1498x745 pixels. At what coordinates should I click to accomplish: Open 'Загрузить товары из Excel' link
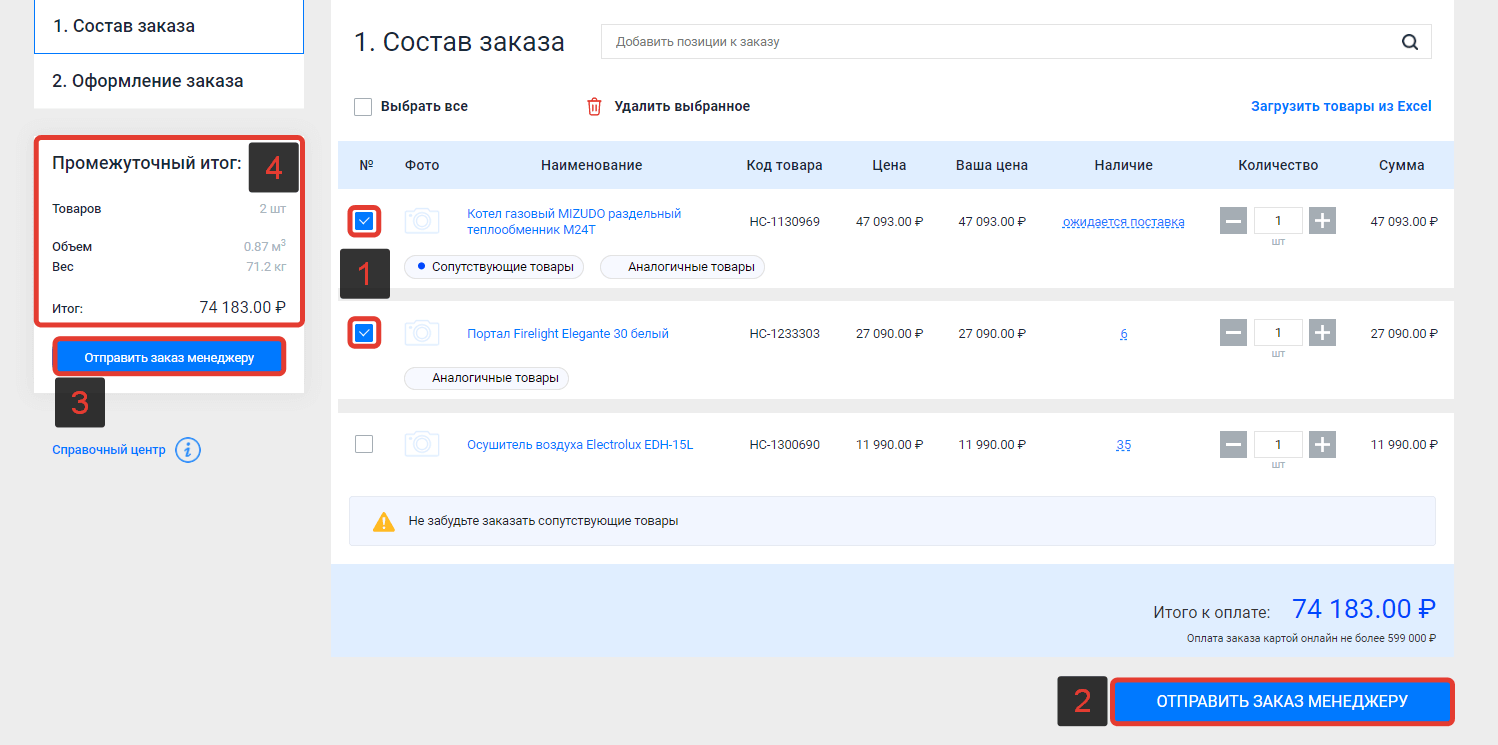[1341, 106]
